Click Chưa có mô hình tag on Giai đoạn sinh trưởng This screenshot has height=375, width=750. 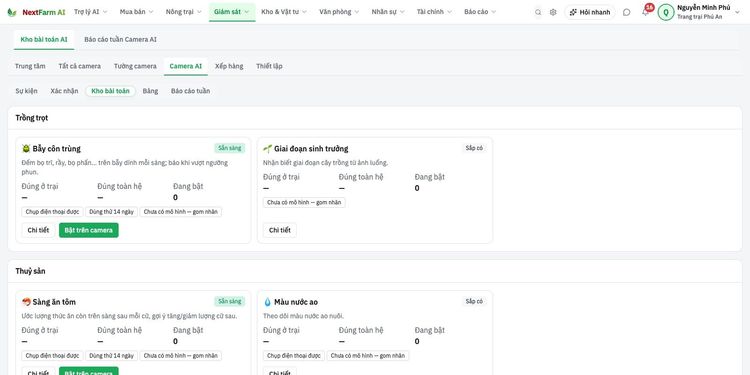coord(304,202)
